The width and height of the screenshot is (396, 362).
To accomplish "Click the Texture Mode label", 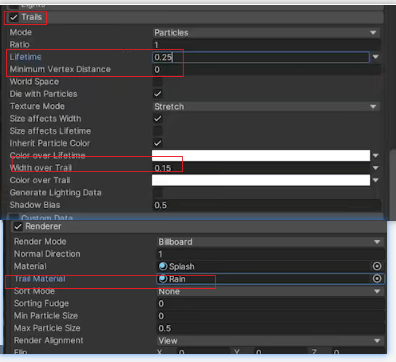I will [x=37, y=106].
